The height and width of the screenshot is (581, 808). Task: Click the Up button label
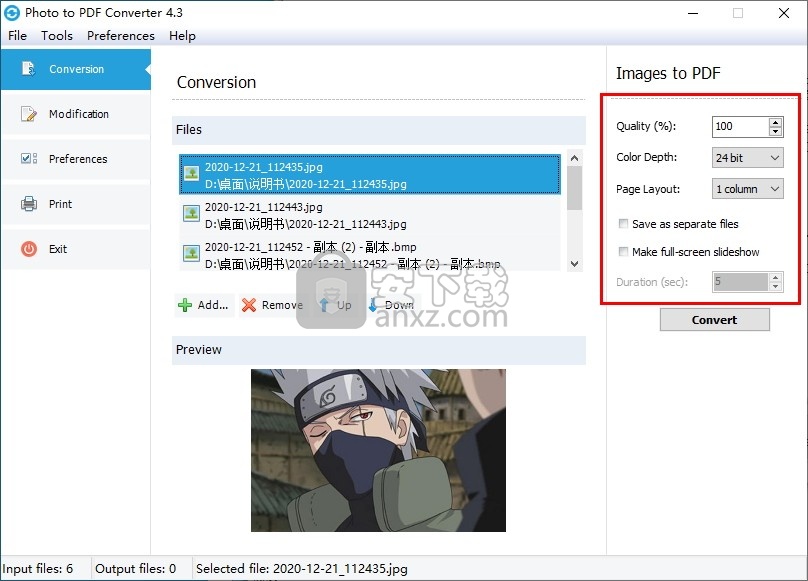344,305
